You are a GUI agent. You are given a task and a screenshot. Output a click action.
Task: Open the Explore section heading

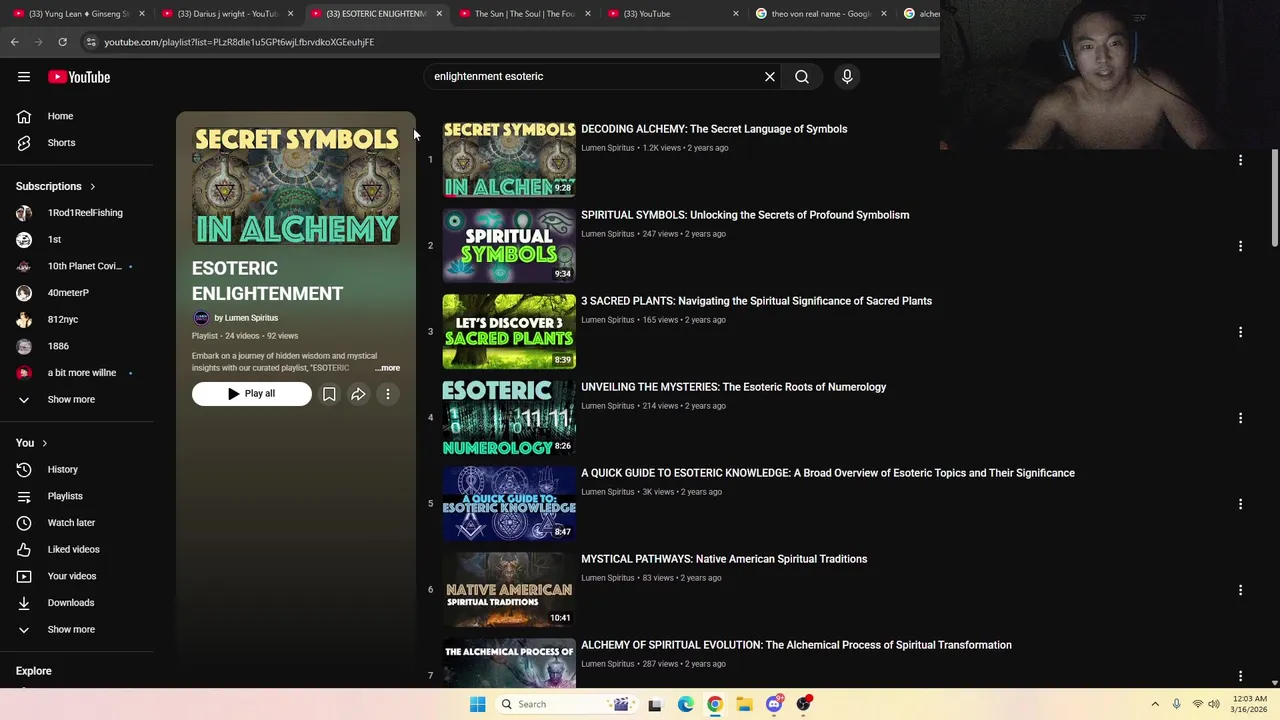[x=33, y=671]
